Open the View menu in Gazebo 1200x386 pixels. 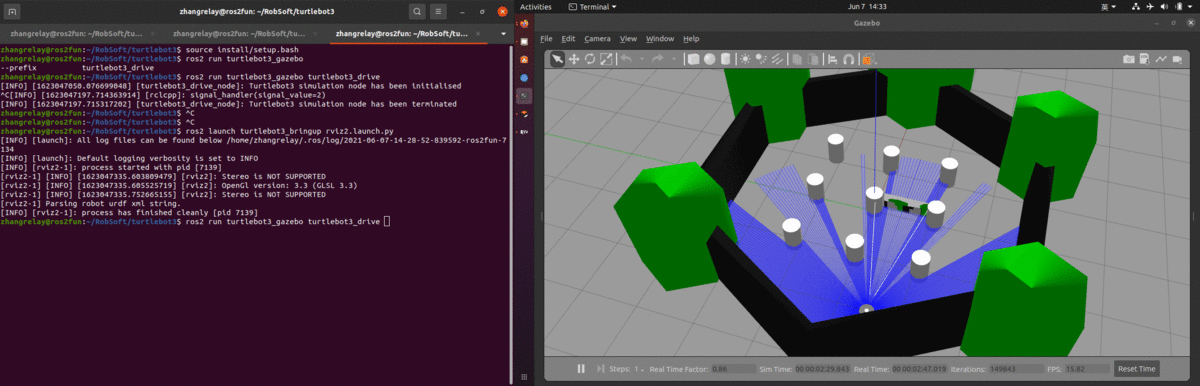[628, 39]
